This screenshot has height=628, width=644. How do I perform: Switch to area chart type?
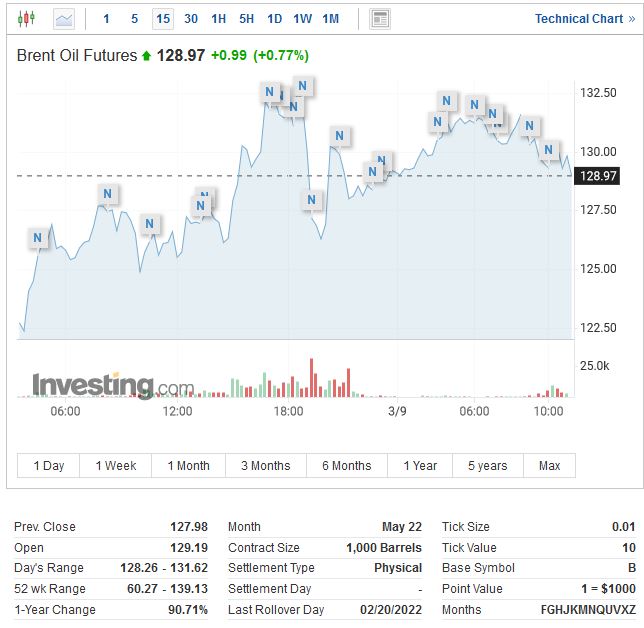(64, 18)
